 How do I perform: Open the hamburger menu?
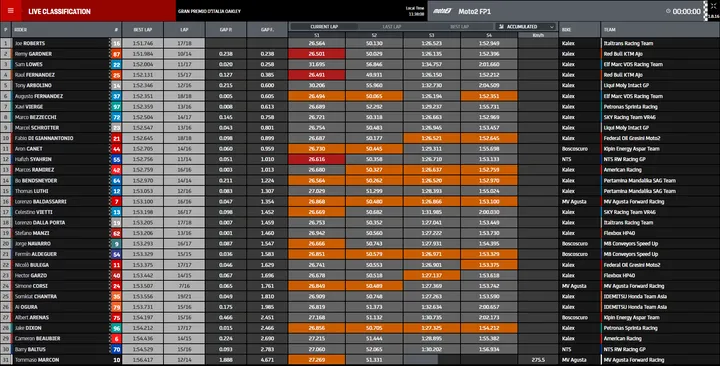tap(11, 11)
